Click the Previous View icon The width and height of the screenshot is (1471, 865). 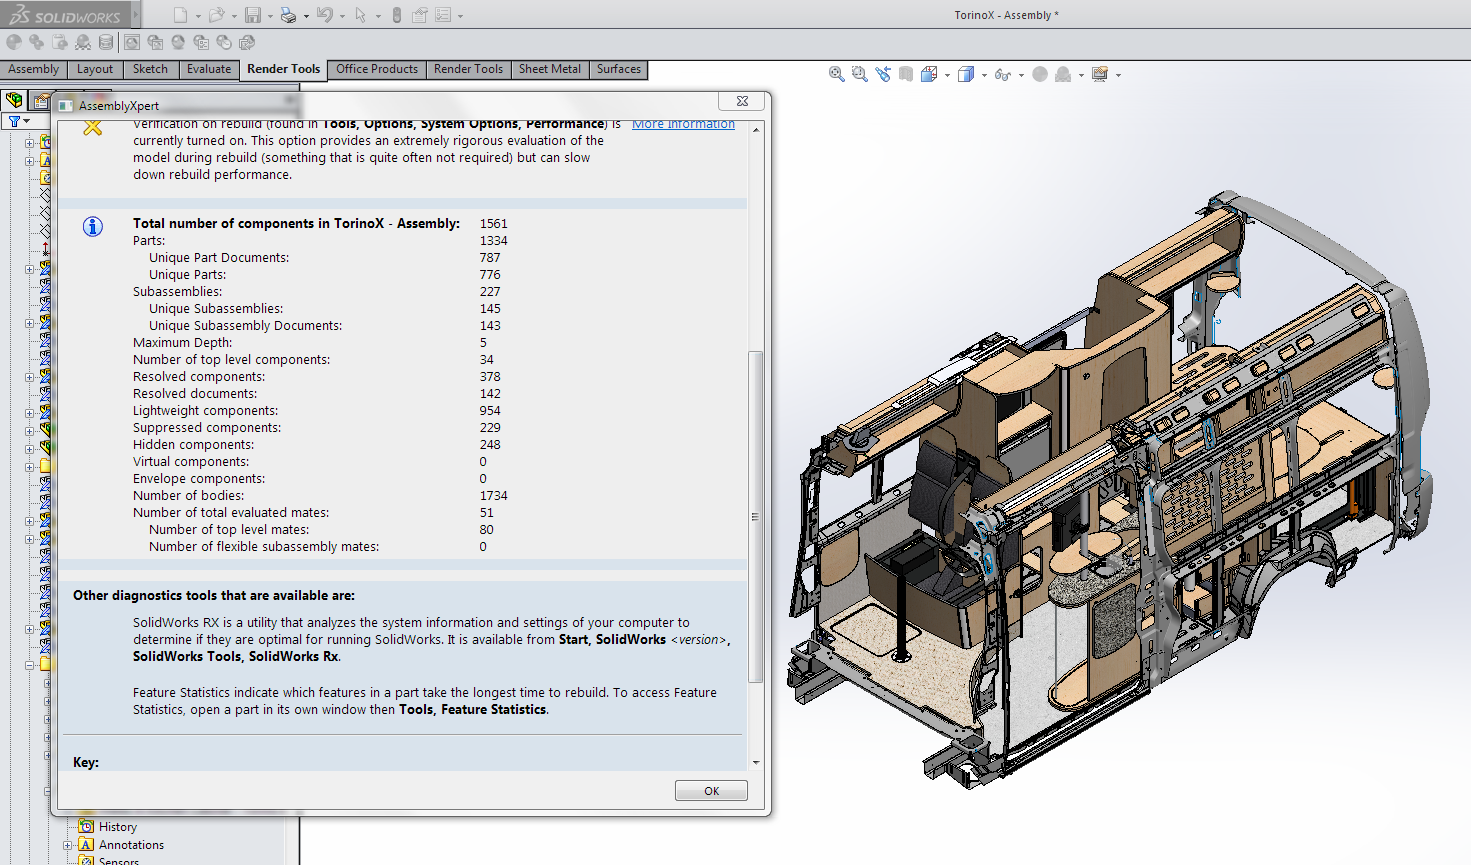882,74
